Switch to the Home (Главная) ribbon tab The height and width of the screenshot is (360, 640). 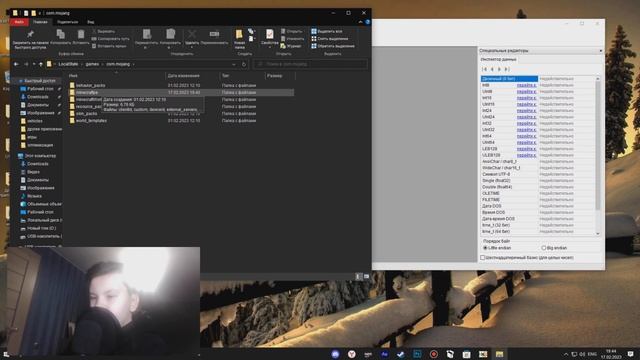coord(40,22)
